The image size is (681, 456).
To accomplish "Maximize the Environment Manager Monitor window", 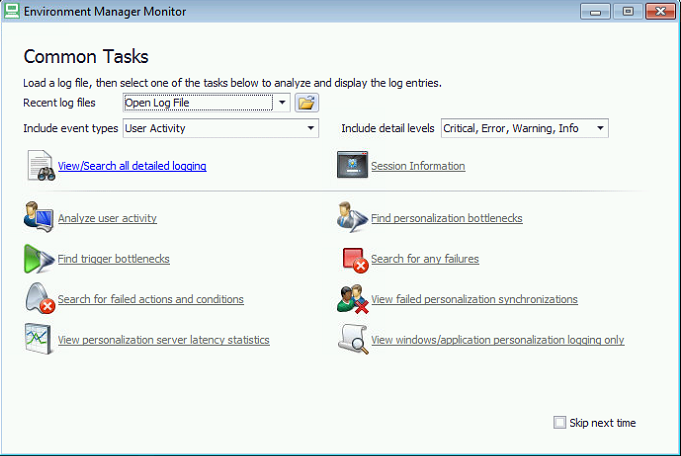I will click(628, 11).
